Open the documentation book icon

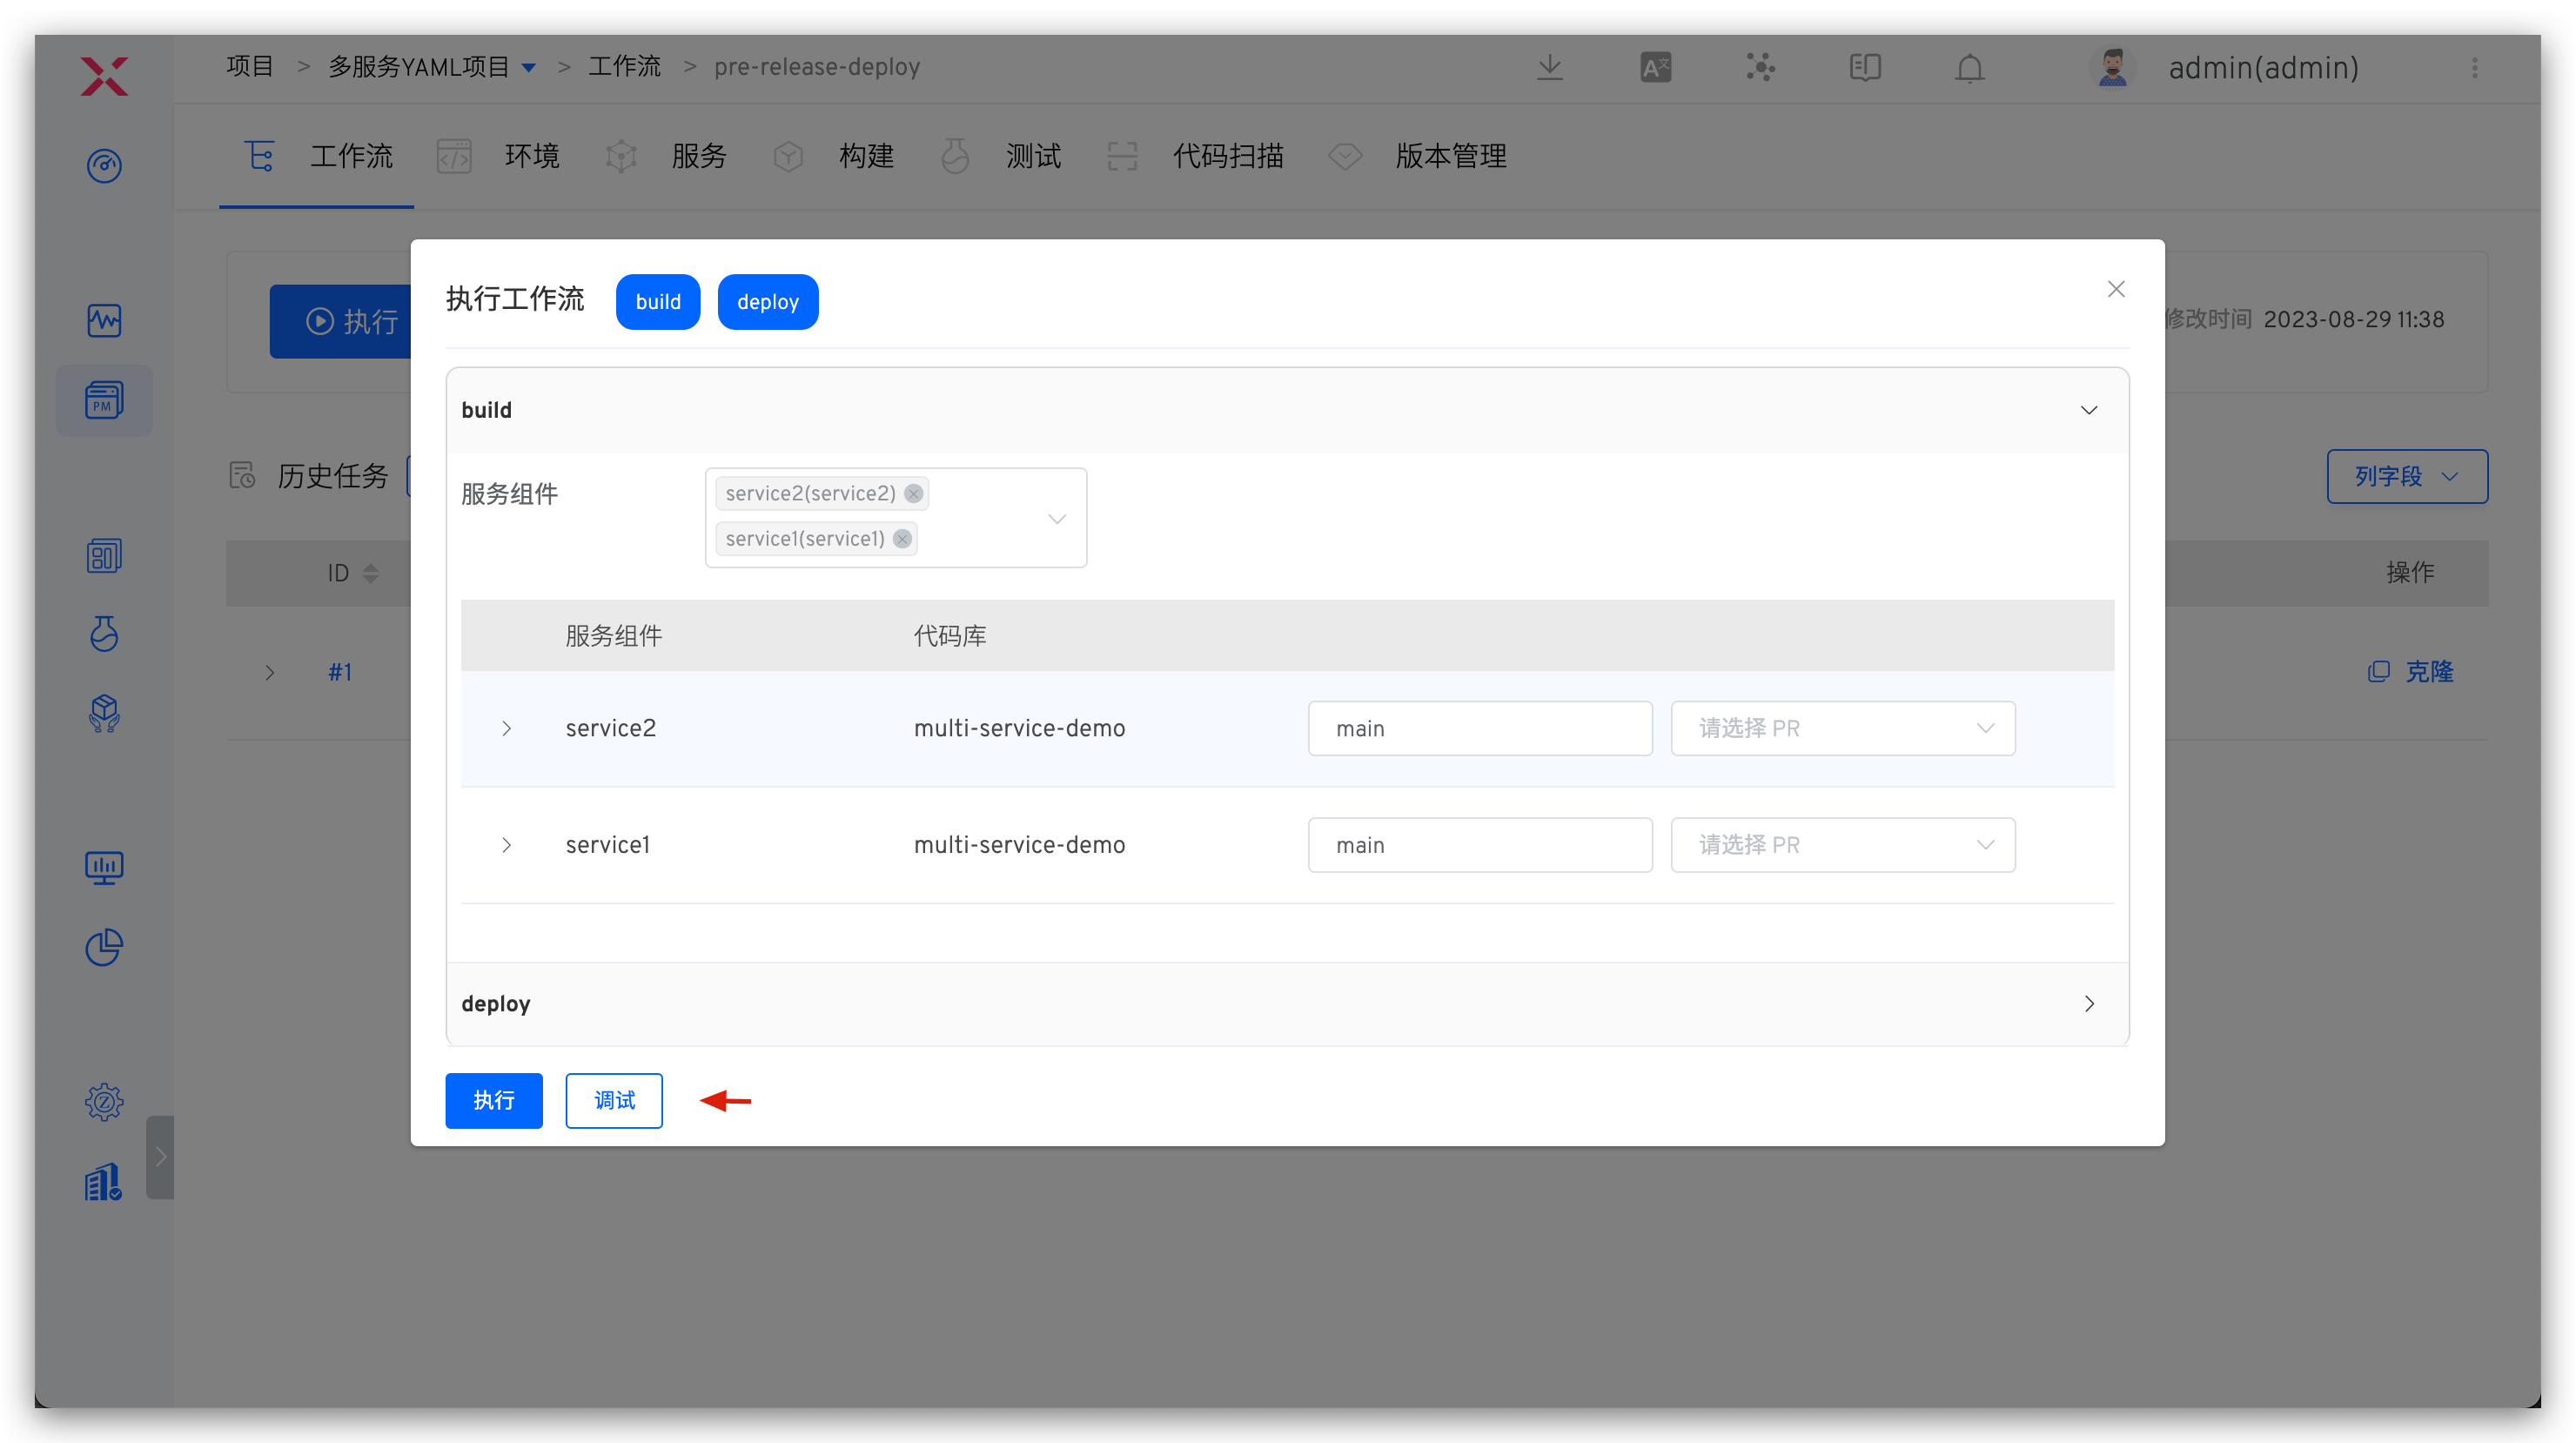tap(1863, 67)
